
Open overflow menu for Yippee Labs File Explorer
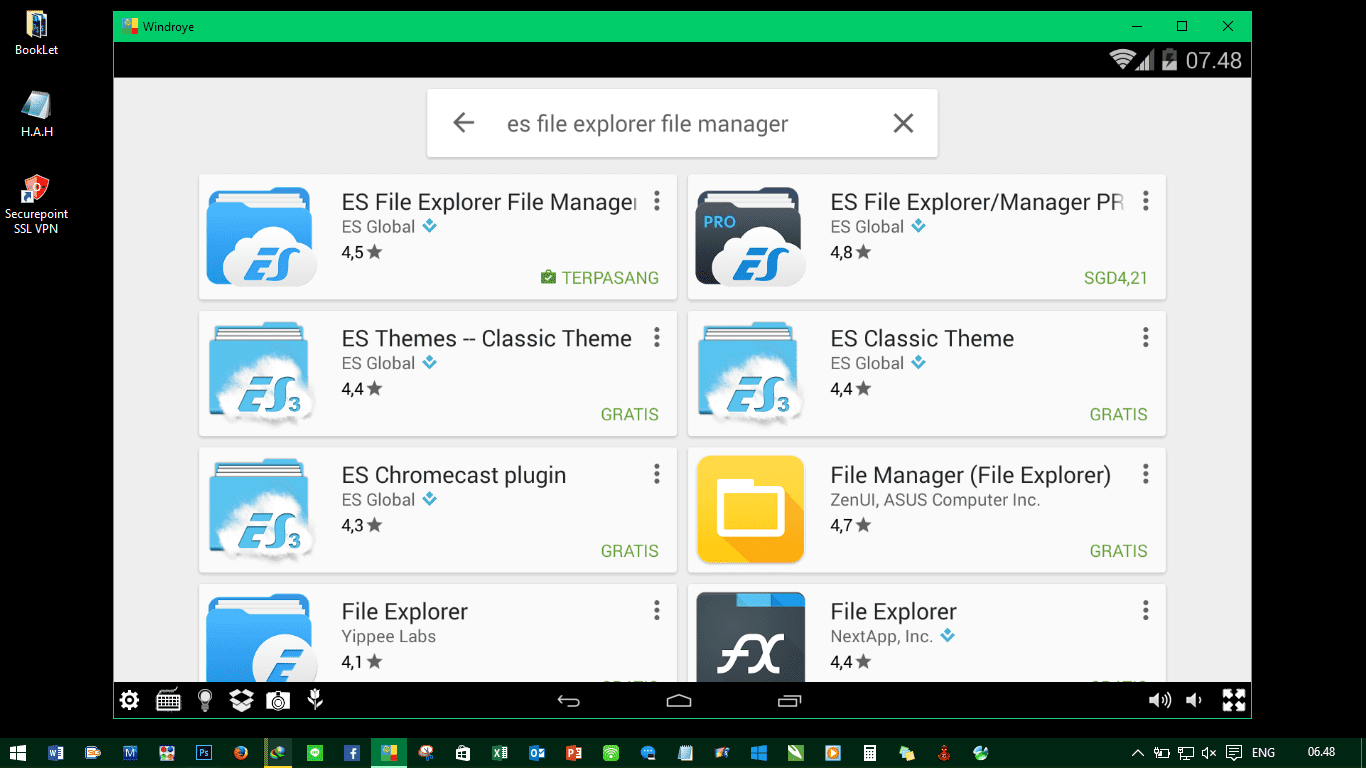pyautogui.click(x=657, y=610)
